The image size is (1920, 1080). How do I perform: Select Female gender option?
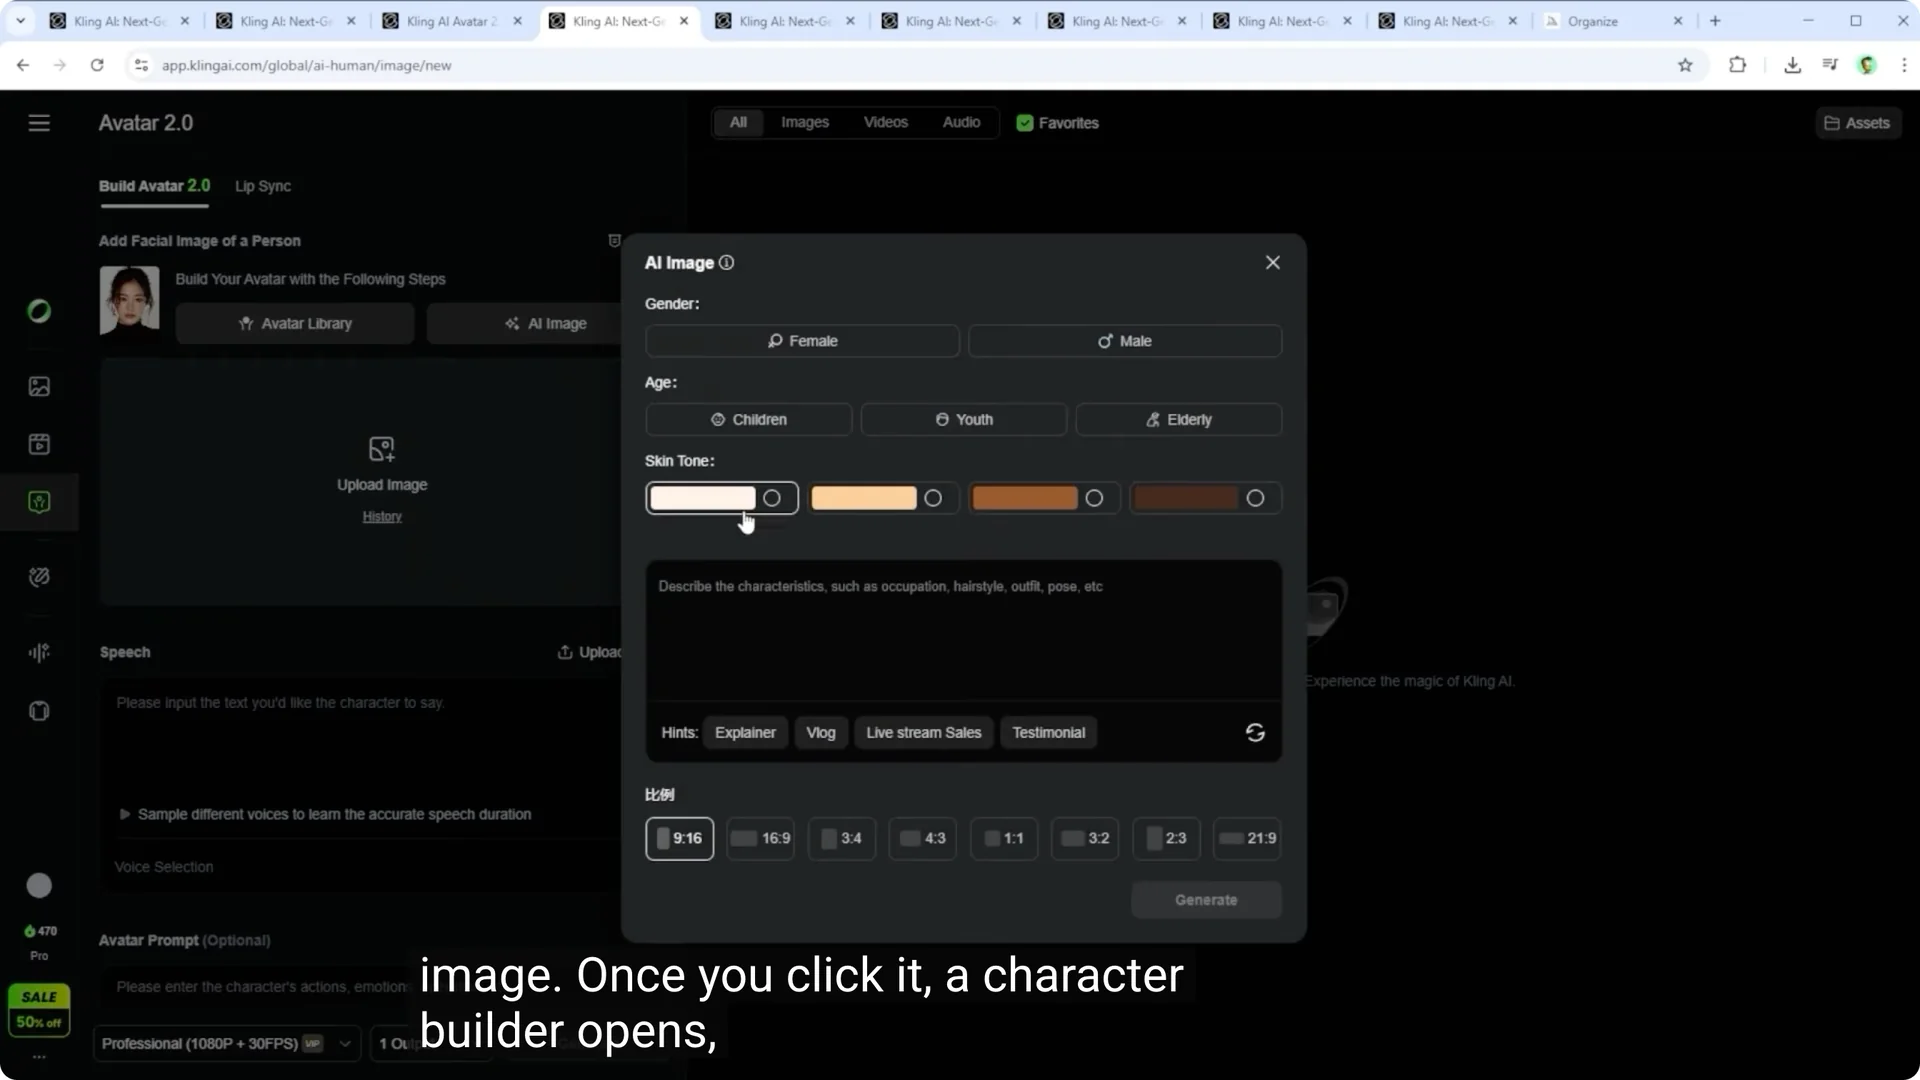802,341
